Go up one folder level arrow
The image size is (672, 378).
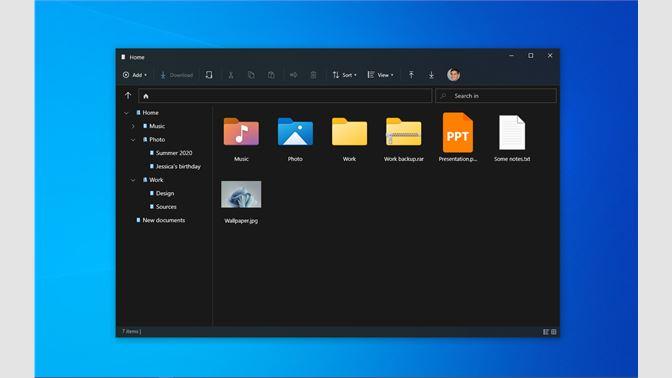(128, 96)
